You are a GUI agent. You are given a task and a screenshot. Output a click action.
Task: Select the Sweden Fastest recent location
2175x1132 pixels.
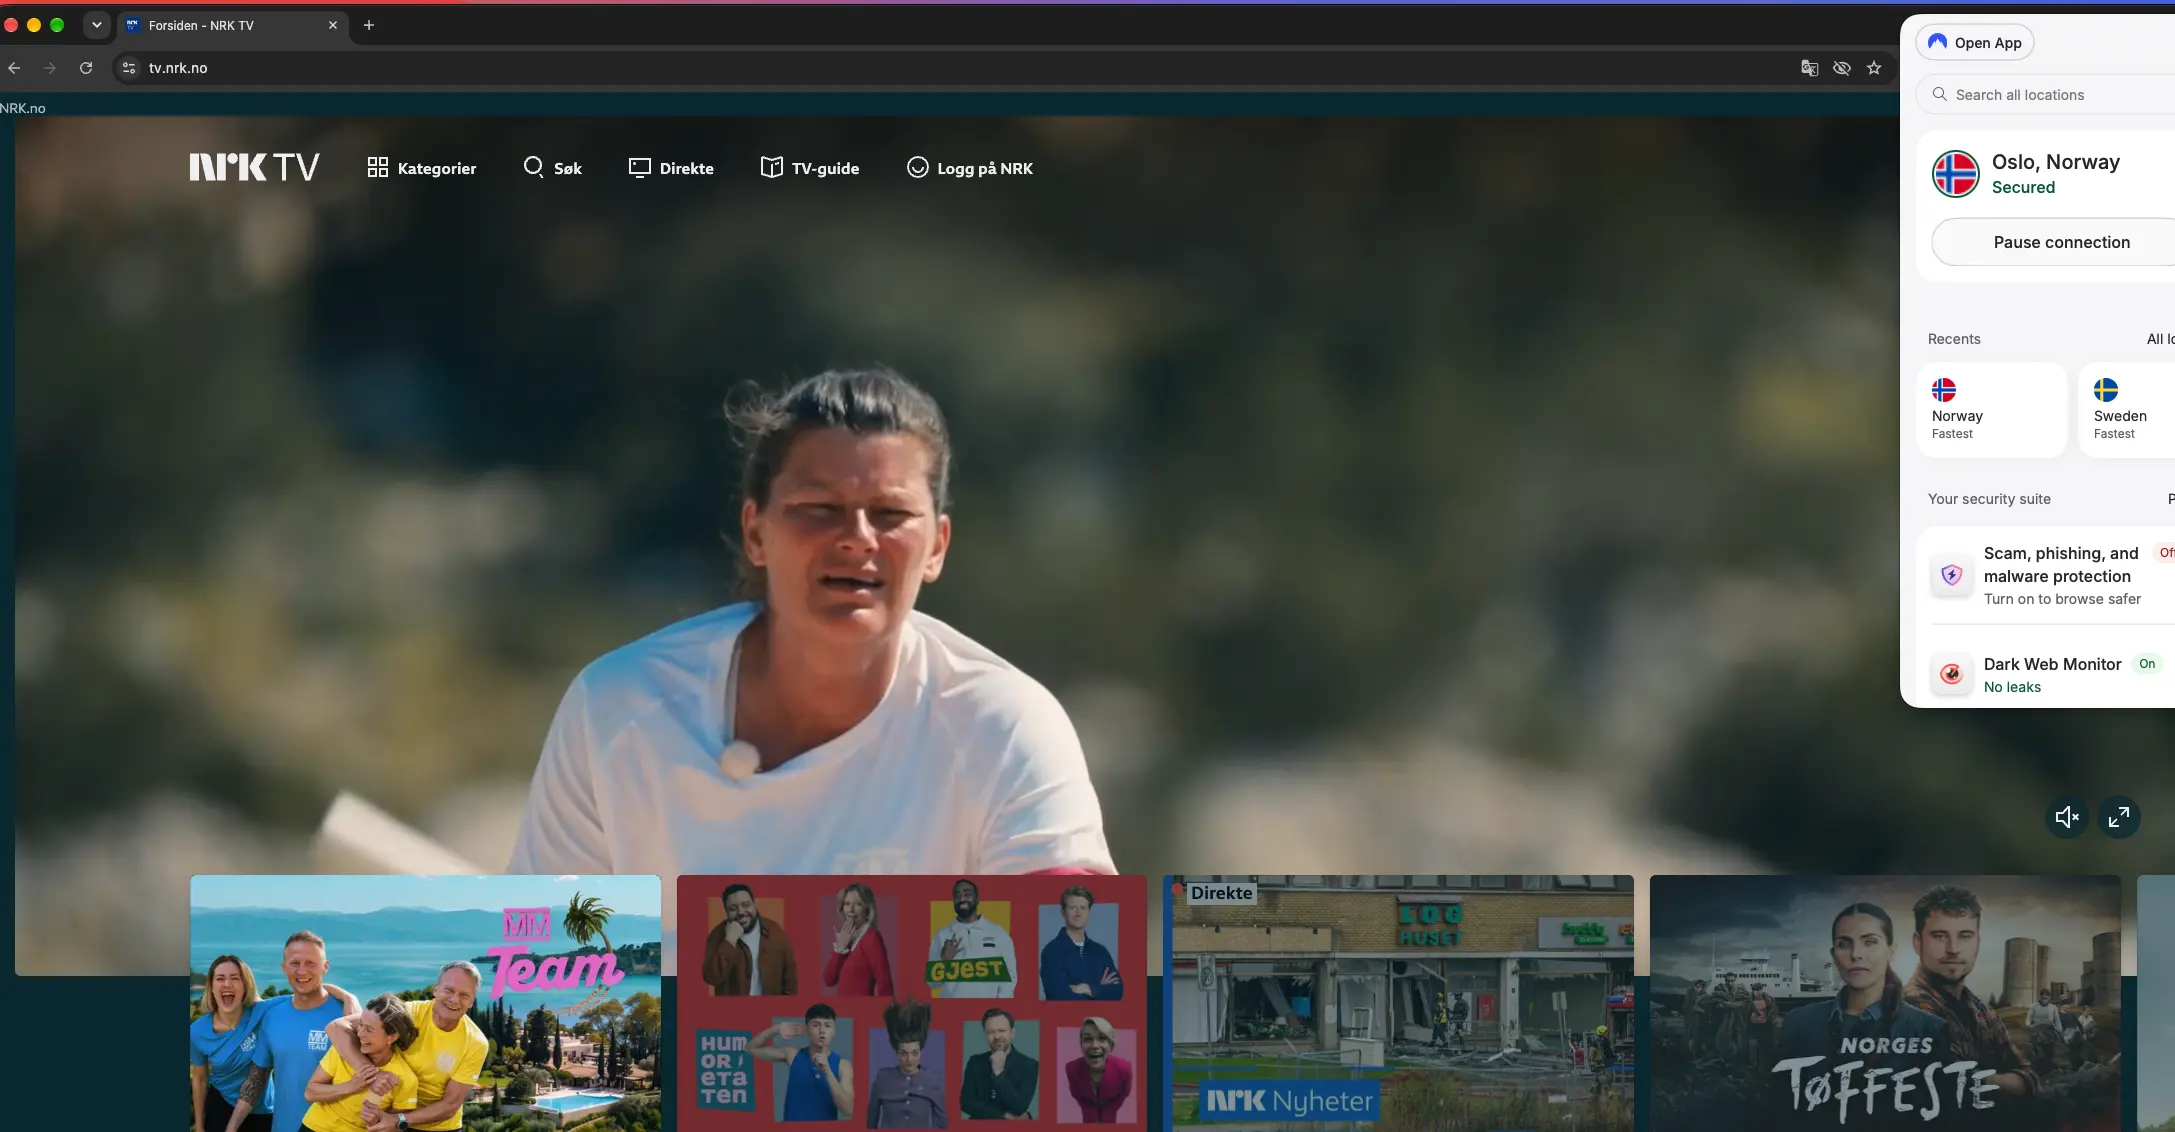2127,411
